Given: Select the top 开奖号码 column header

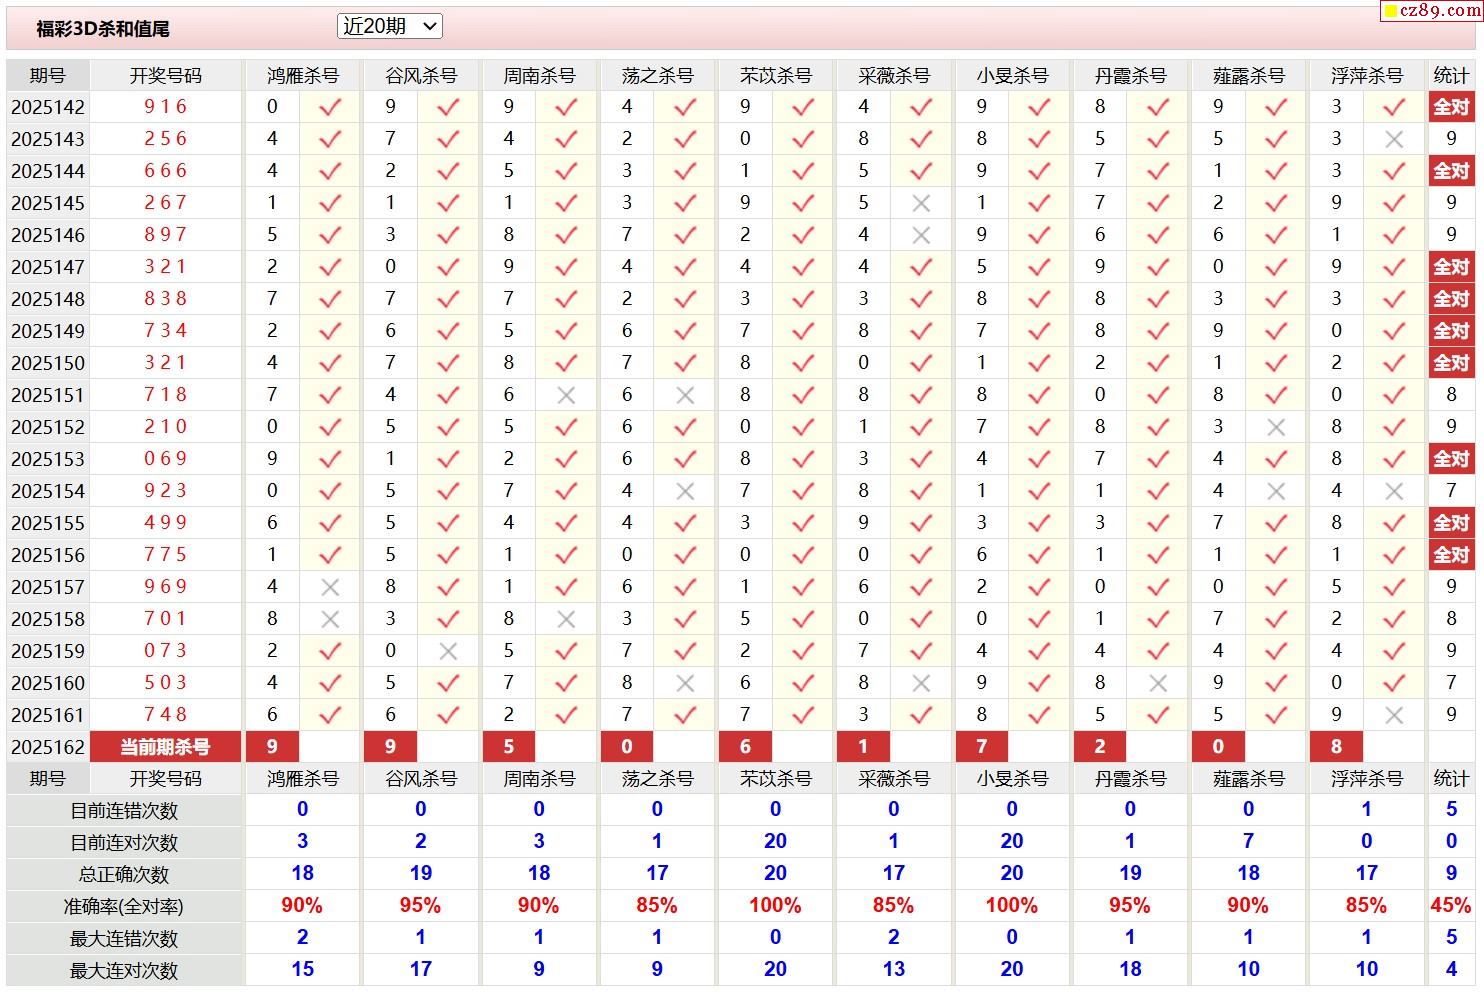Looking at the screenshot, I should tap(166, 75).
